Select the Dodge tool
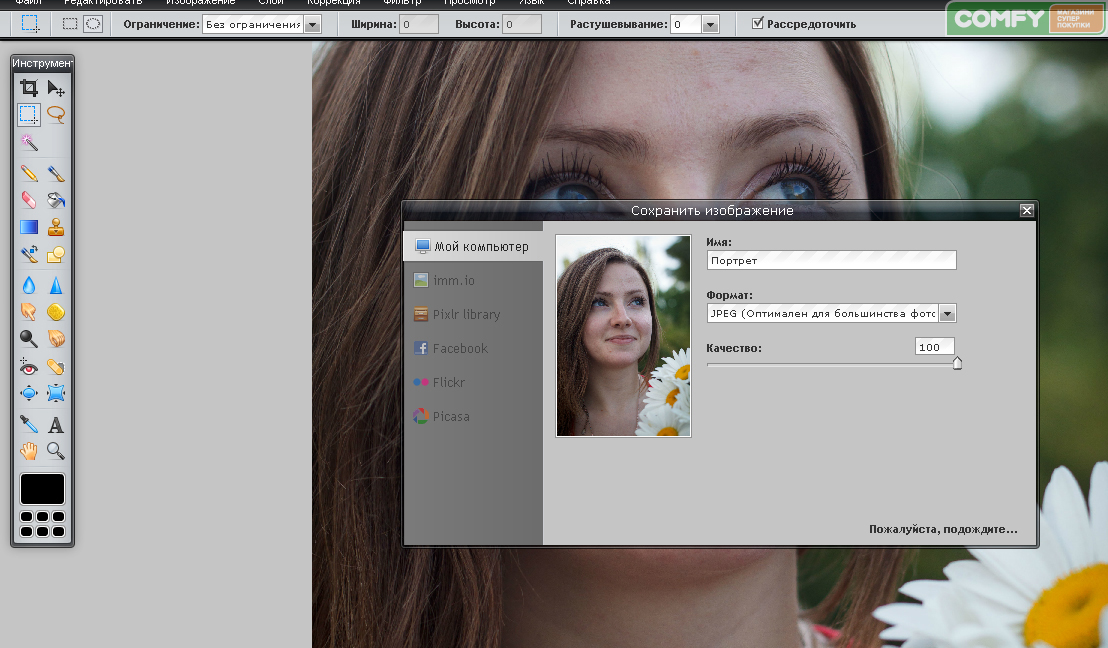Viewport: 1108px width, 648px height. point(29,338)
